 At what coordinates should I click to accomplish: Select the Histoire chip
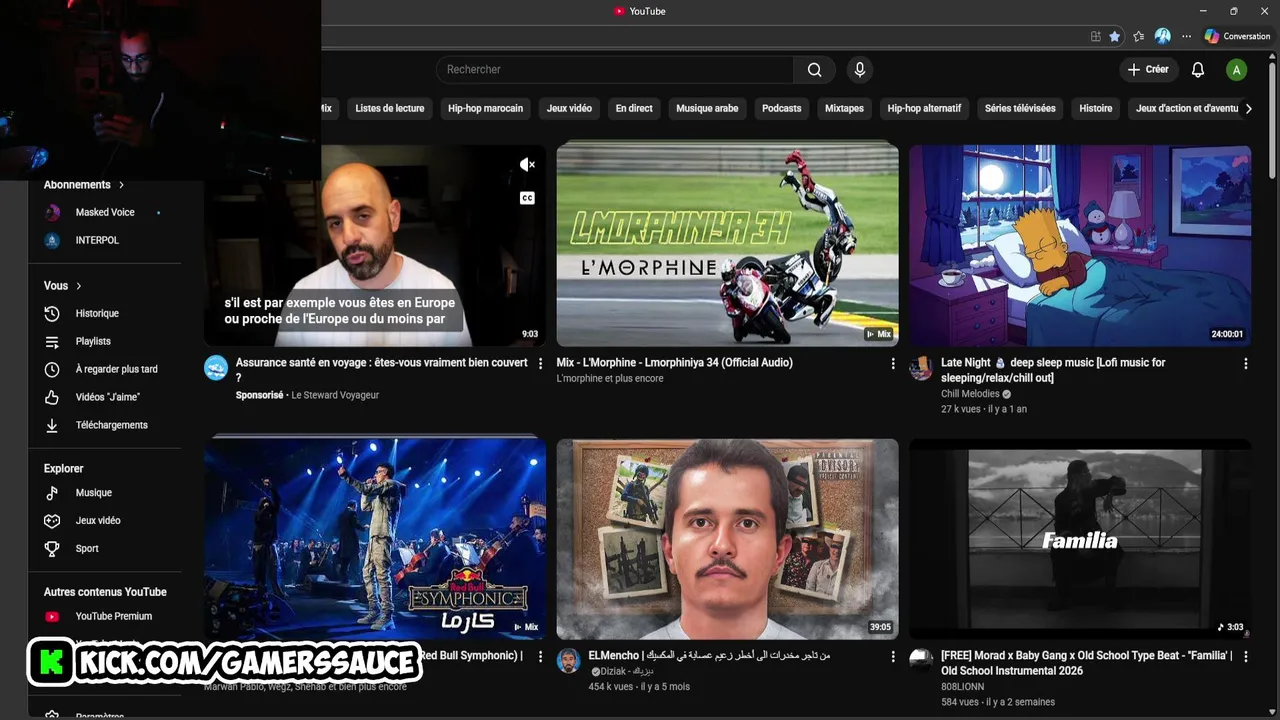point(1095,108)
